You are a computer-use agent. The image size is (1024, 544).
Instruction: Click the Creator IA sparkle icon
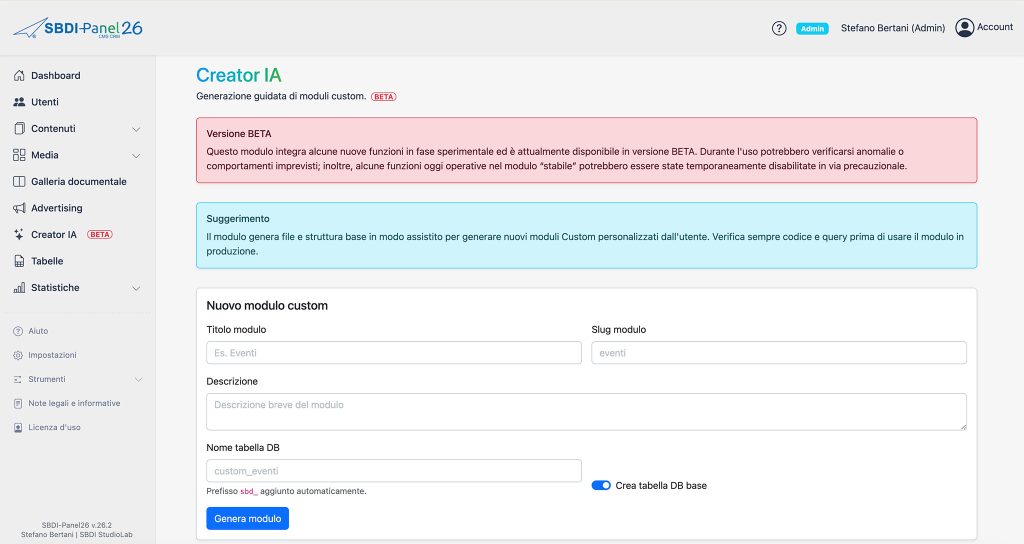pyautogui.click(x=19, y=235)
